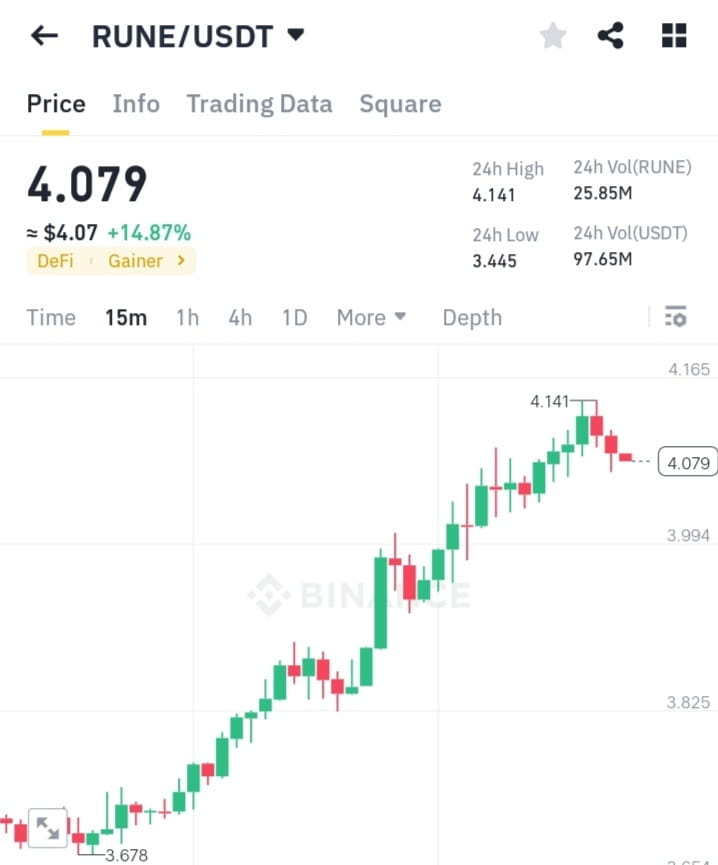This screenshot has width=718, height=865.
Task: Select the DeFi category tag
Action: point(56,261)
